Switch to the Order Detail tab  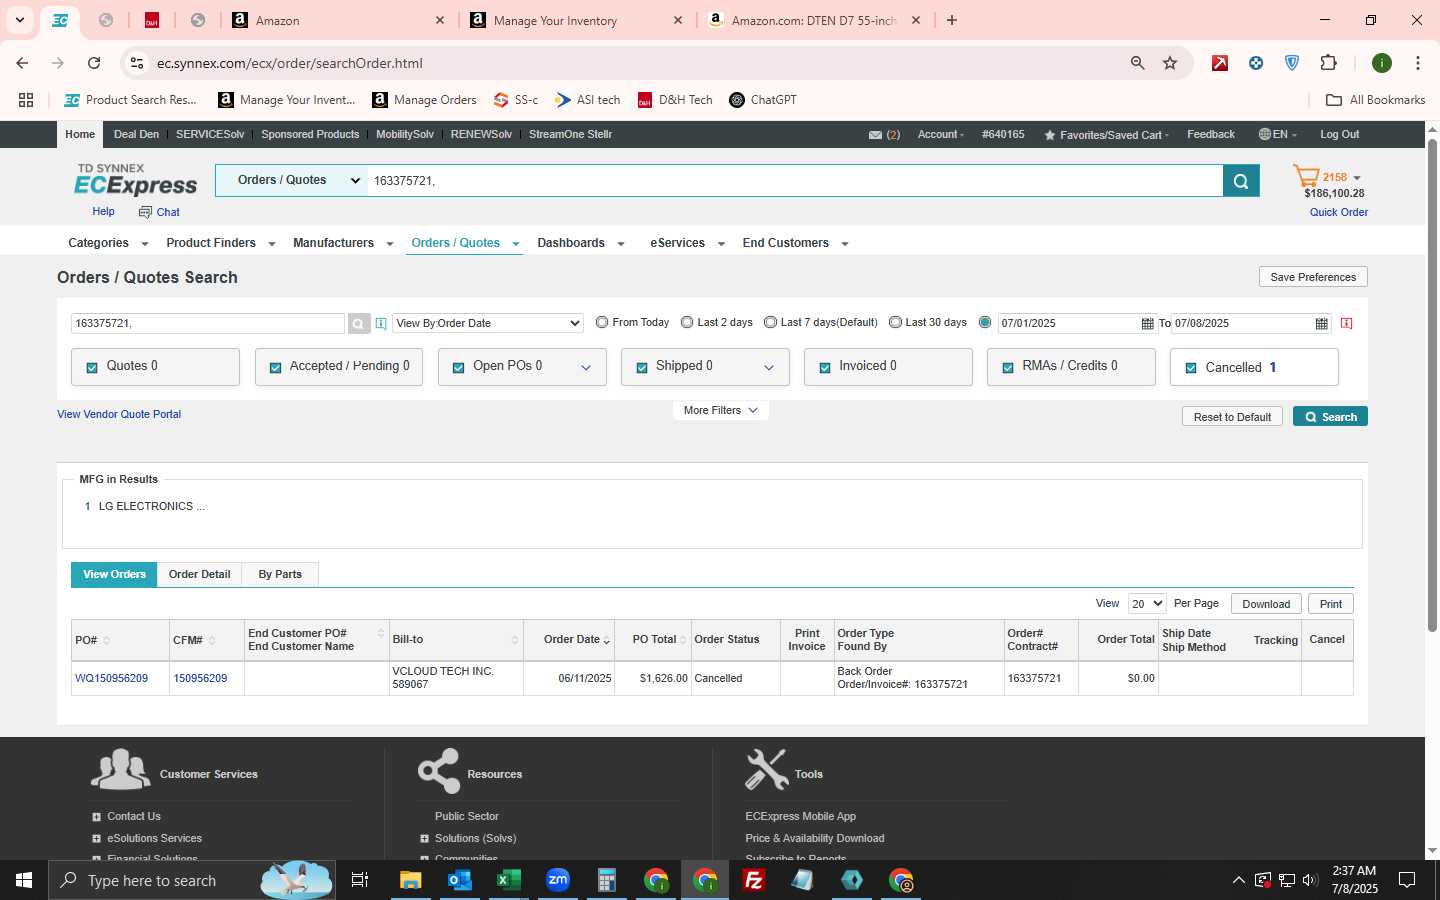click(199, 574)
